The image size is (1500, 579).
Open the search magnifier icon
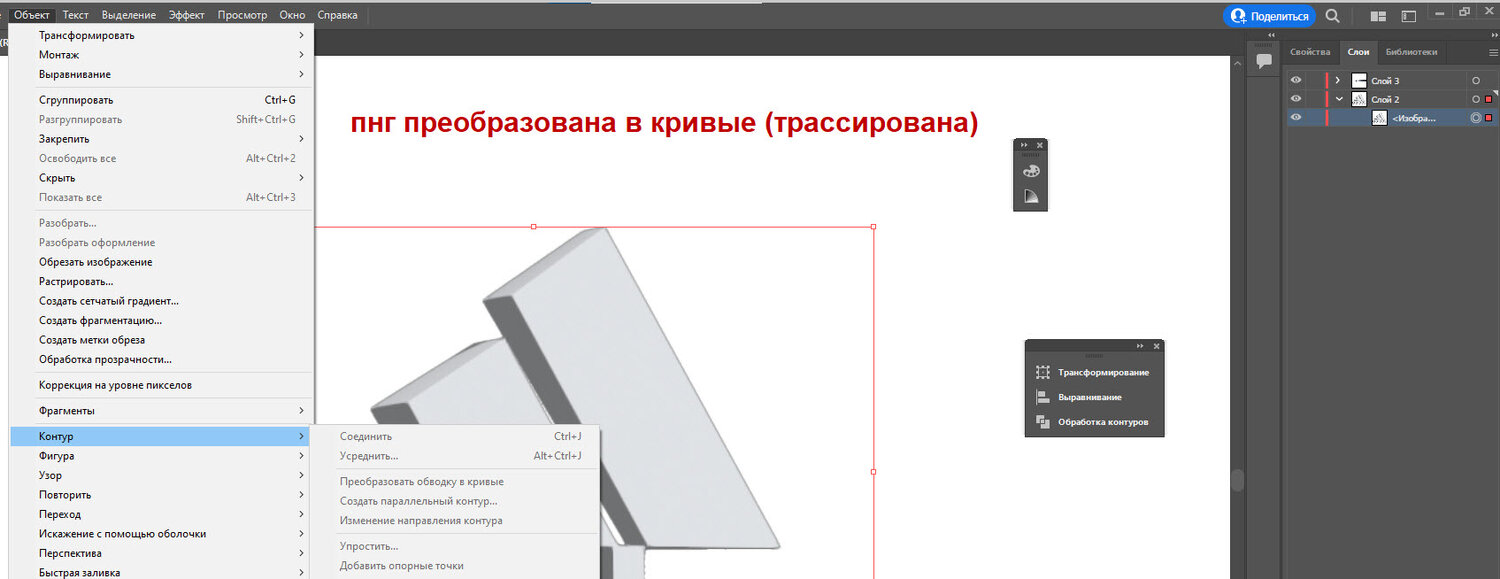[x=1332, y=16]
